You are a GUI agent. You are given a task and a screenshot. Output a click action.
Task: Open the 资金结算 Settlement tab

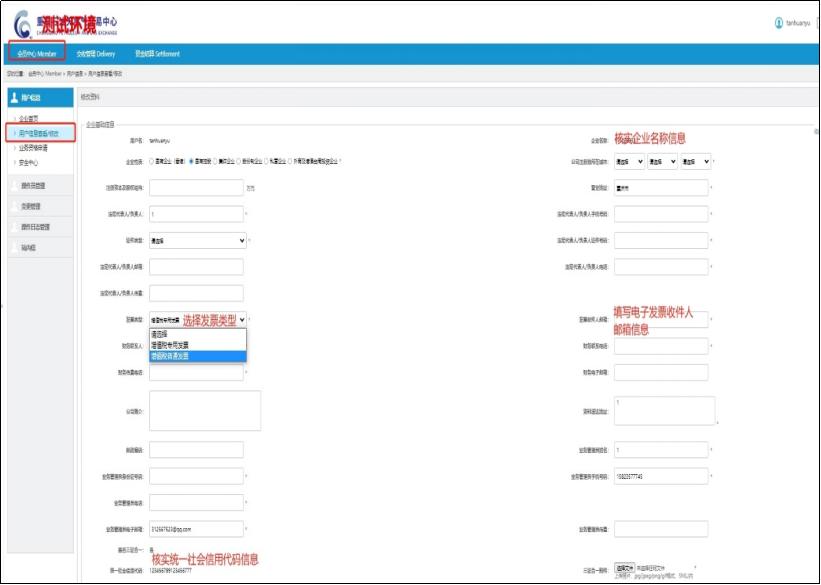click(x=157, y=53)
